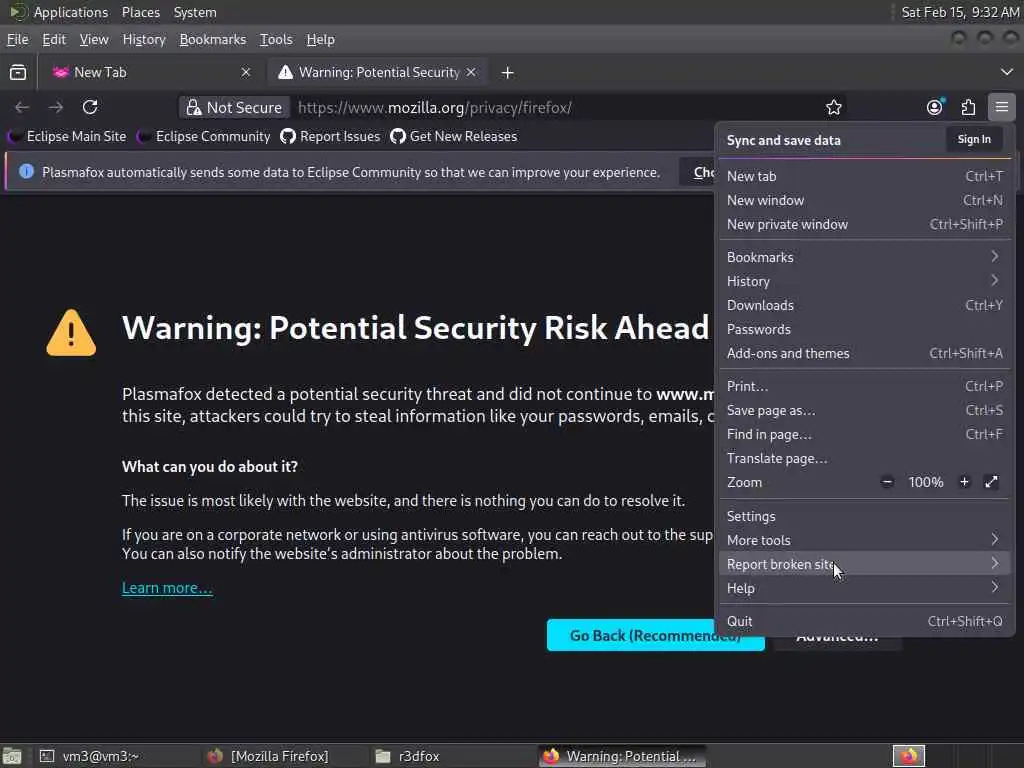Open the Edit menu in menu bar
The width and height of the screenshot is (1024, 768).
[54, 39]
